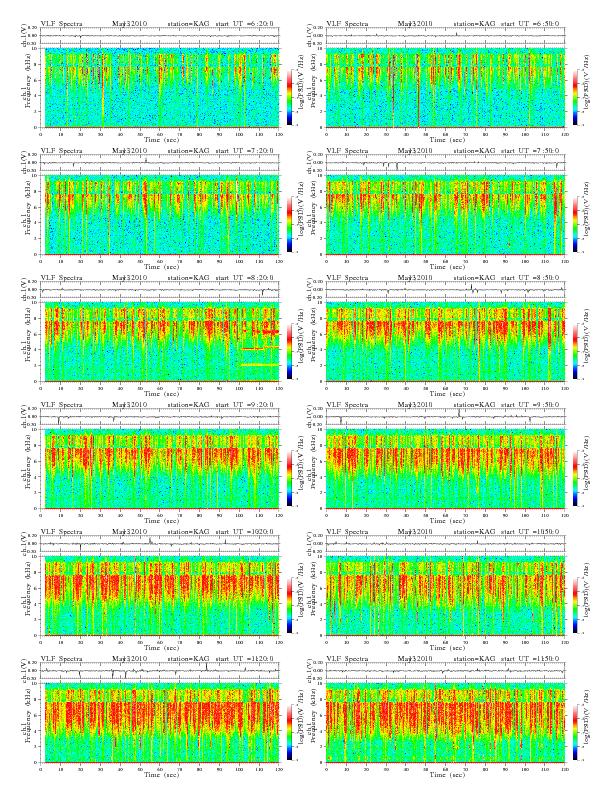Click the 'start UT =8:50:0' label

530,277
